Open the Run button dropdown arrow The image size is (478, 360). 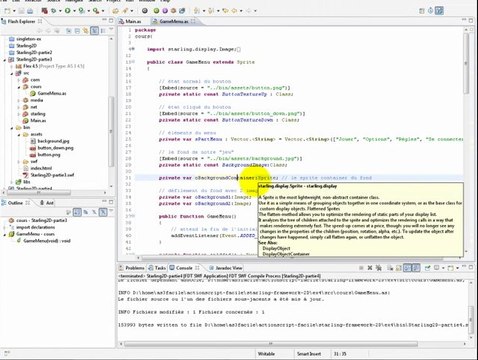pos(74,11)
